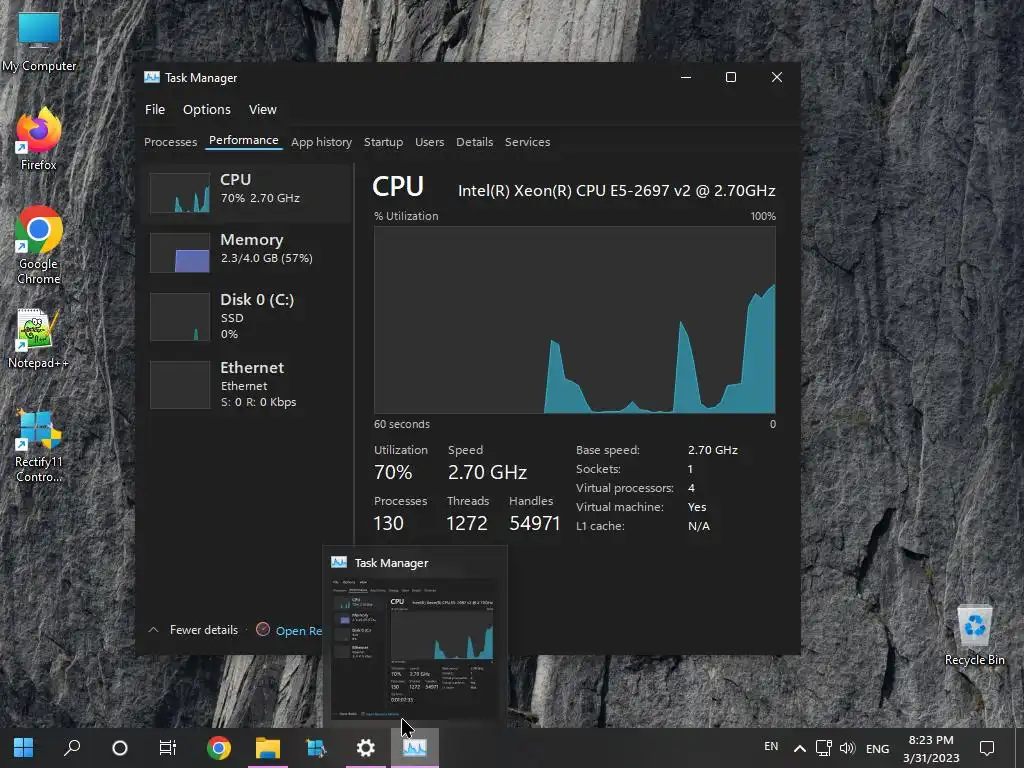
Task: Show hidden system tray icons
Action: [799, 748]
